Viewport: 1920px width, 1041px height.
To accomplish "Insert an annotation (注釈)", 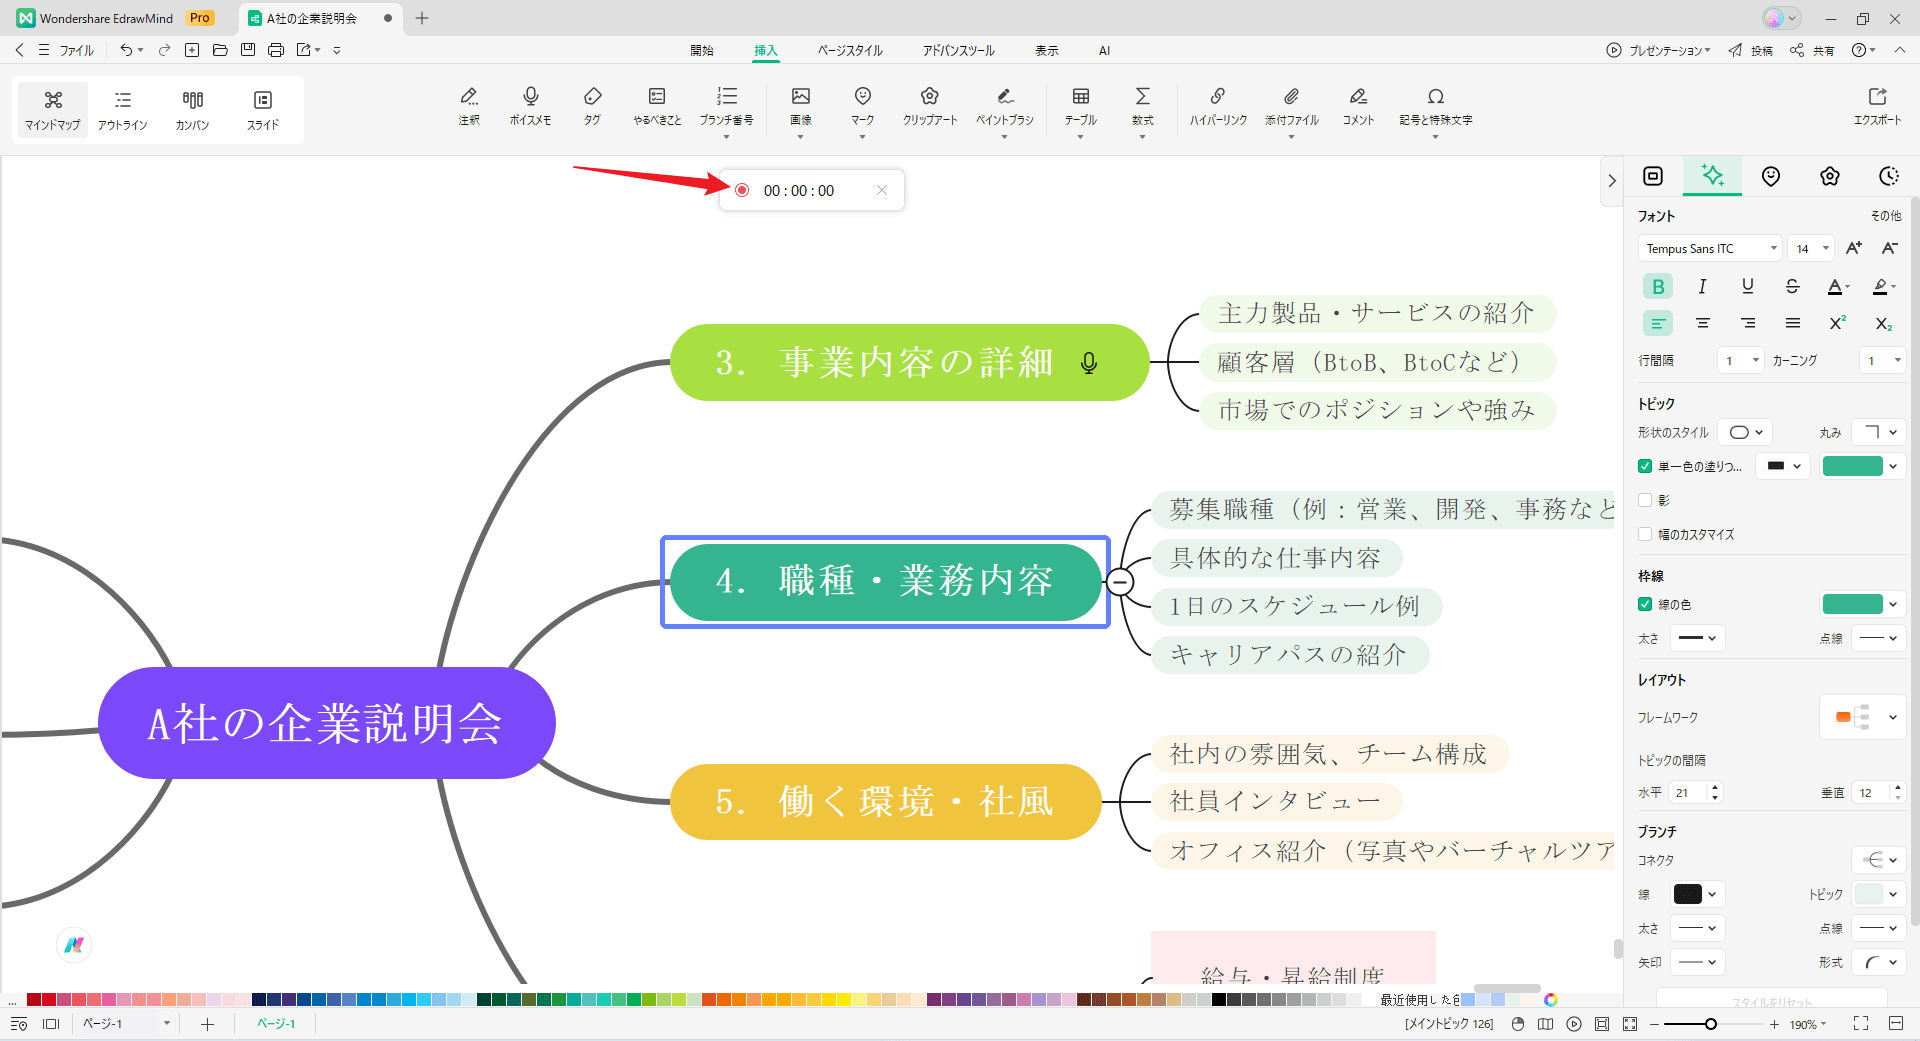I will (469, 106).
